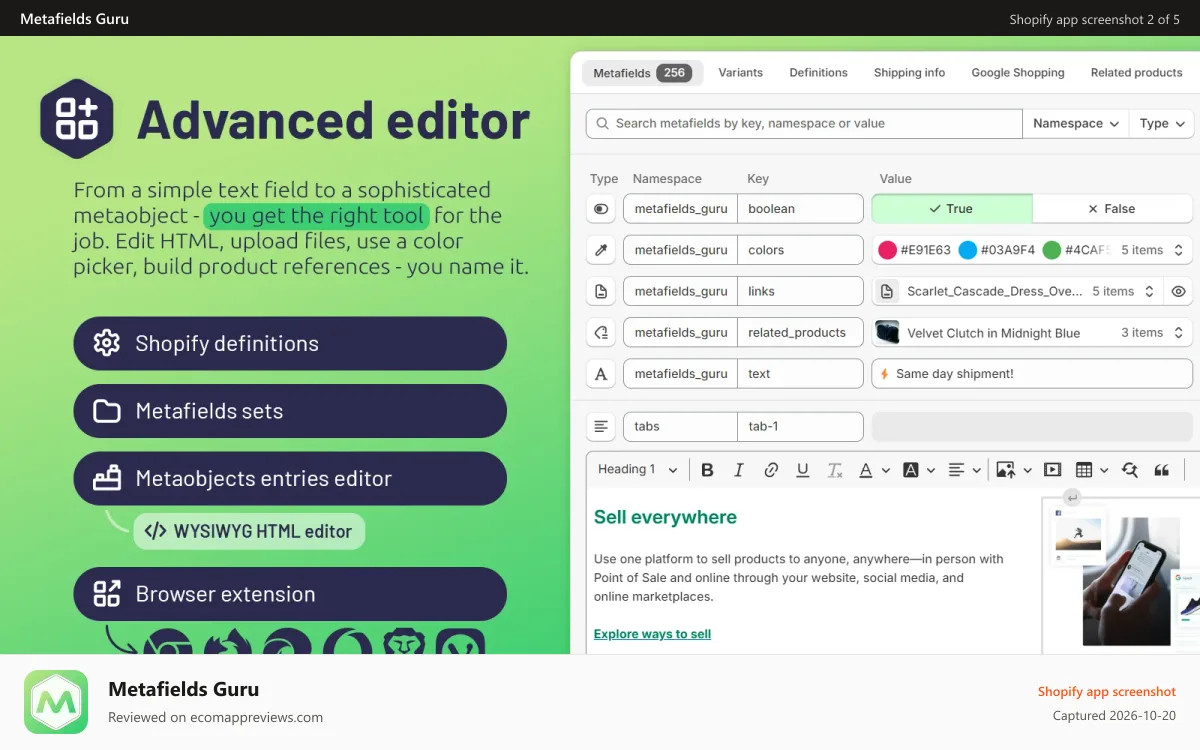This screenshot has width=1200, height=750.
Task: Click the magnifier icon in the metafields search box
Action: point(602,124)
